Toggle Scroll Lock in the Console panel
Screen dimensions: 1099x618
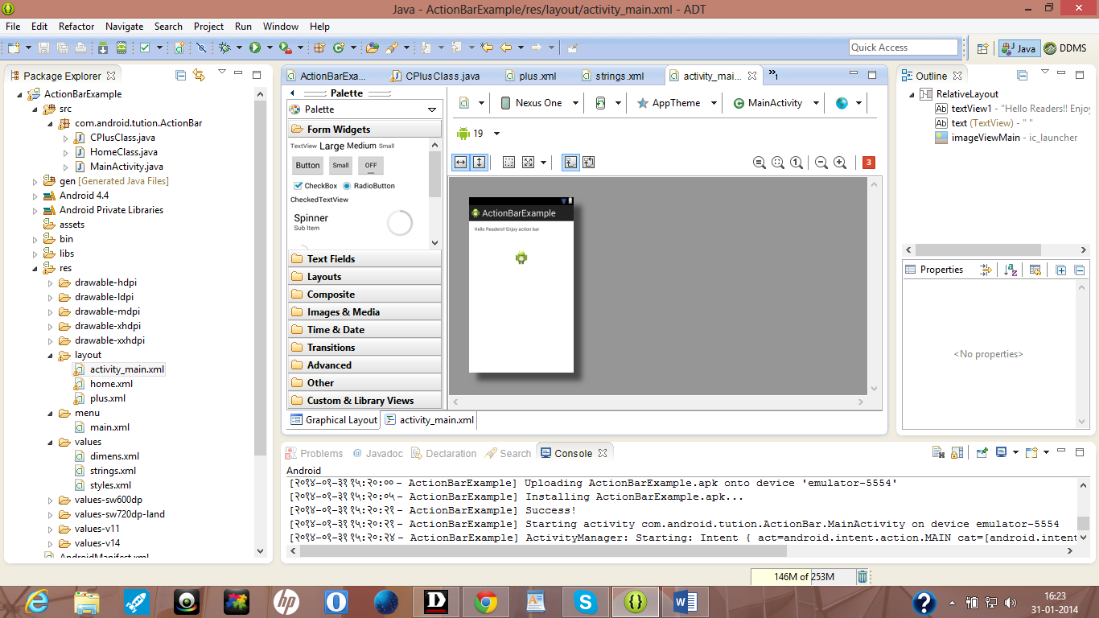957,453
